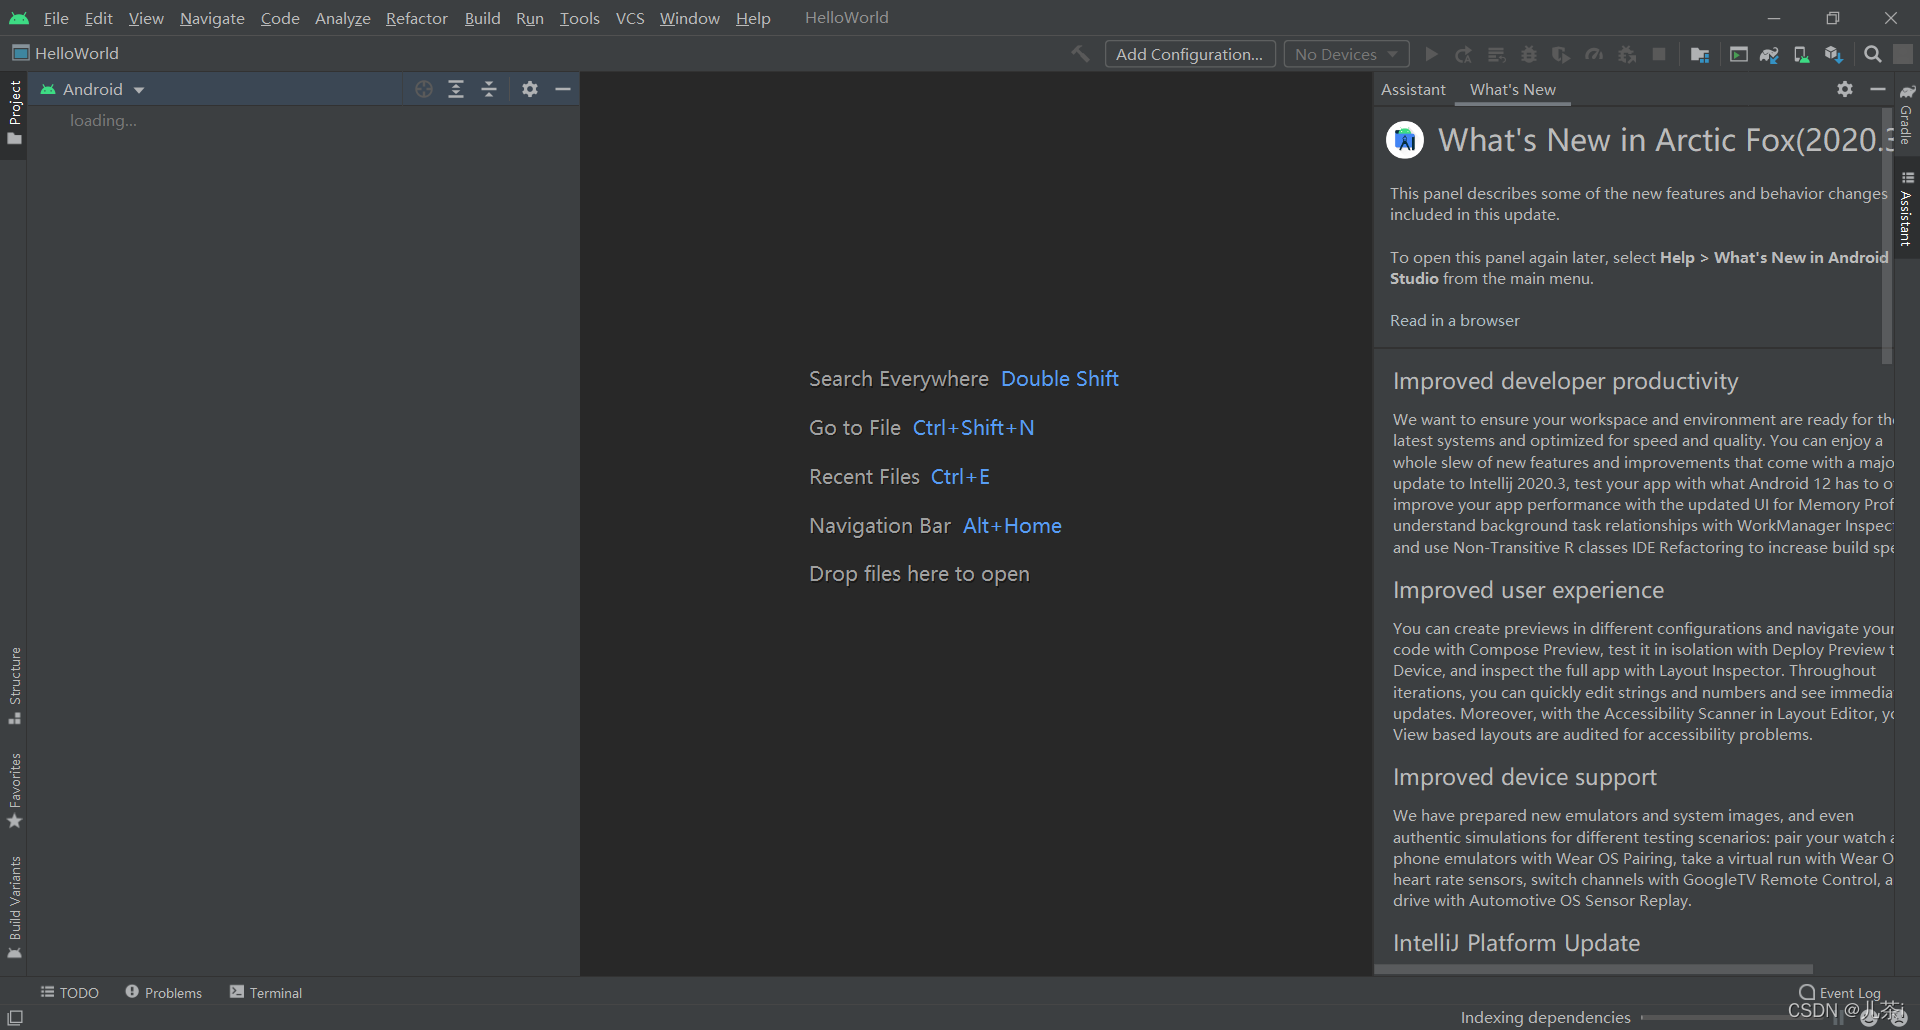1920x1030 pixels.
Task: Click Run with Coverage shield icon
Action: click(x=1561, y=54)
